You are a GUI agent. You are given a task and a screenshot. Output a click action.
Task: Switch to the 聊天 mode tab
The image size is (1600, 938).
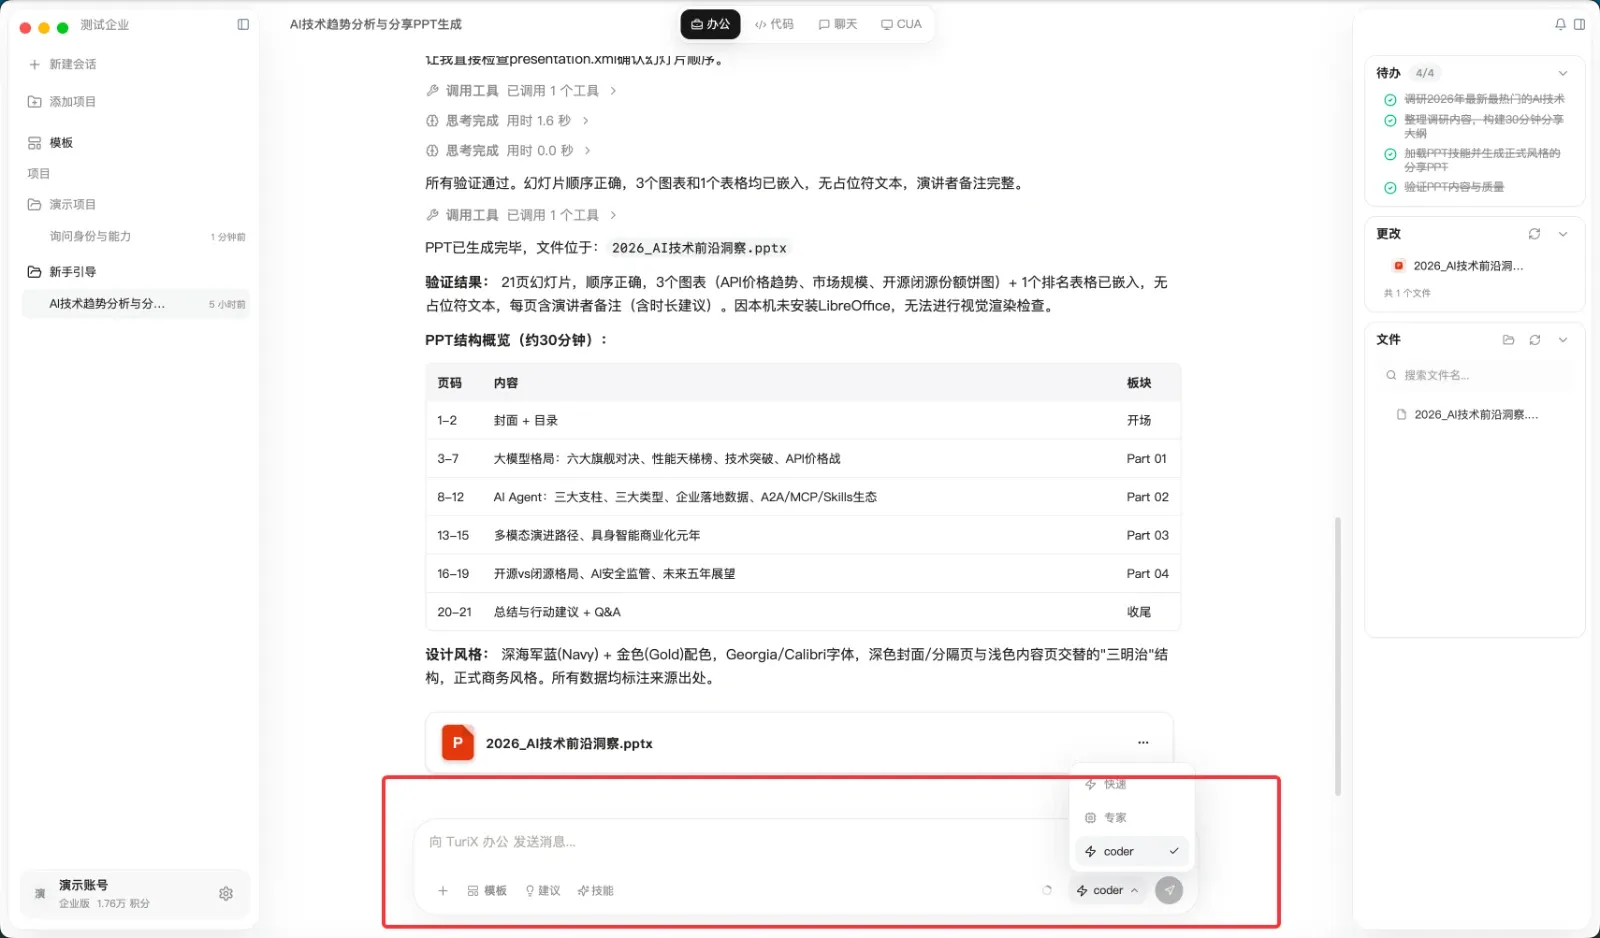click(x=838, y=25)
